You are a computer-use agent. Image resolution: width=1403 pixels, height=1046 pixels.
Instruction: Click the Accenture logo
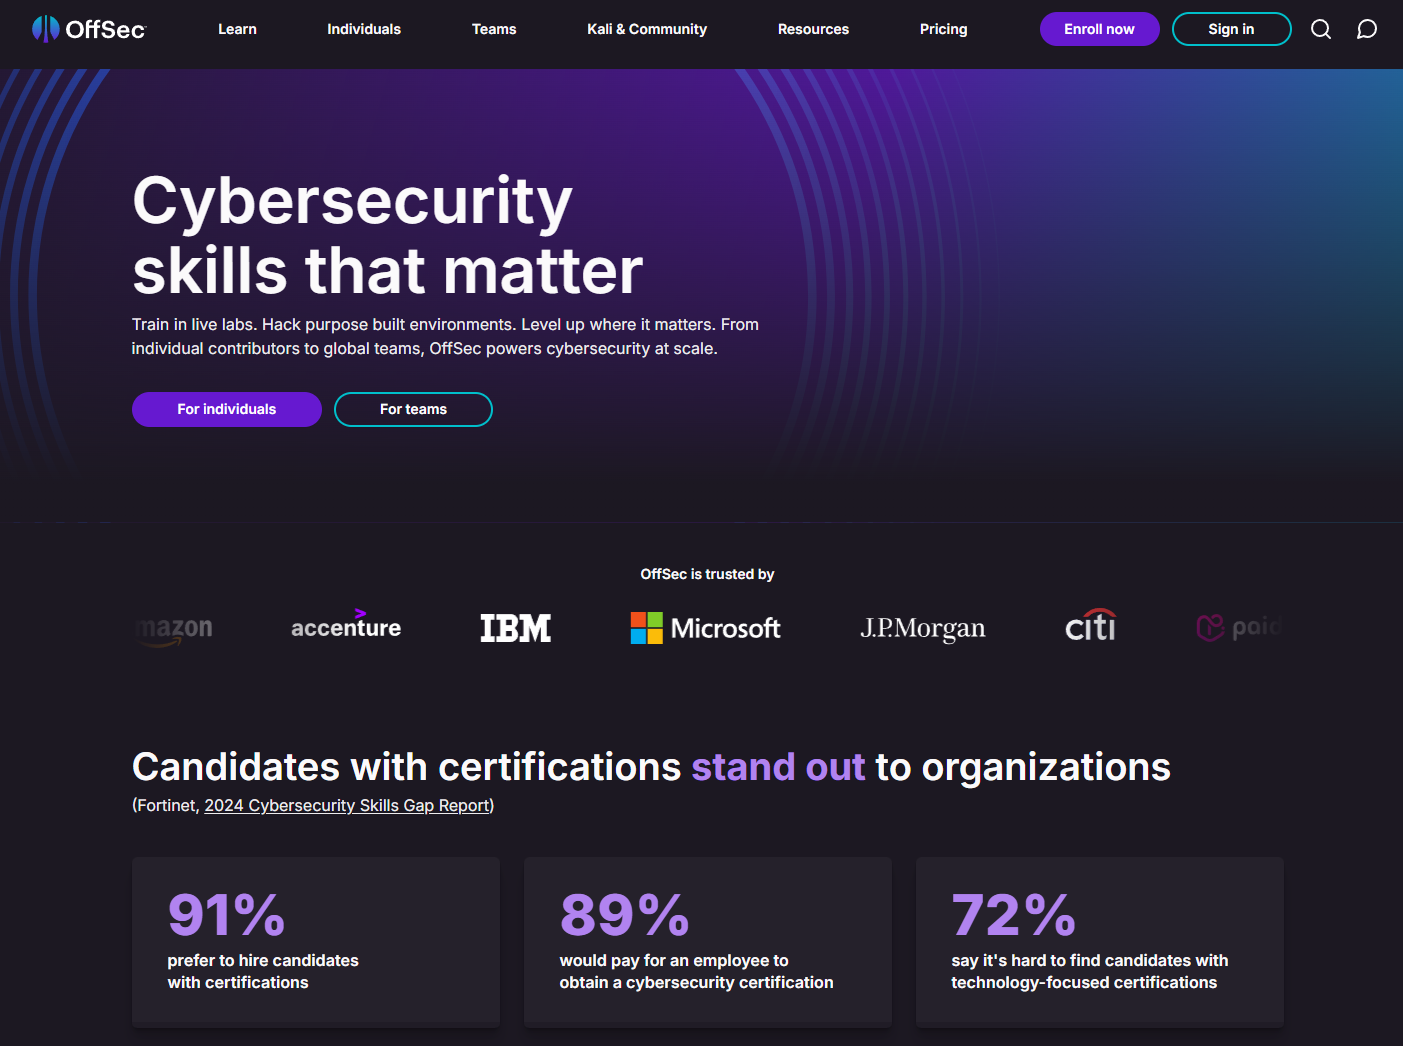pos(346,627)
